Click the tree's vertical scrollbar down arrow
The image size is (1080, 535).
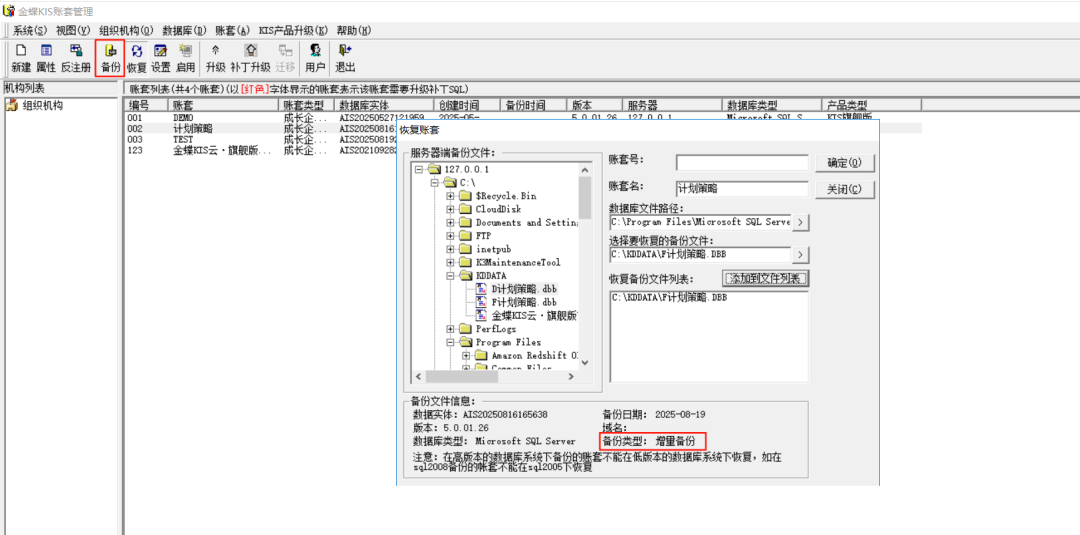(x=585, y=362)
